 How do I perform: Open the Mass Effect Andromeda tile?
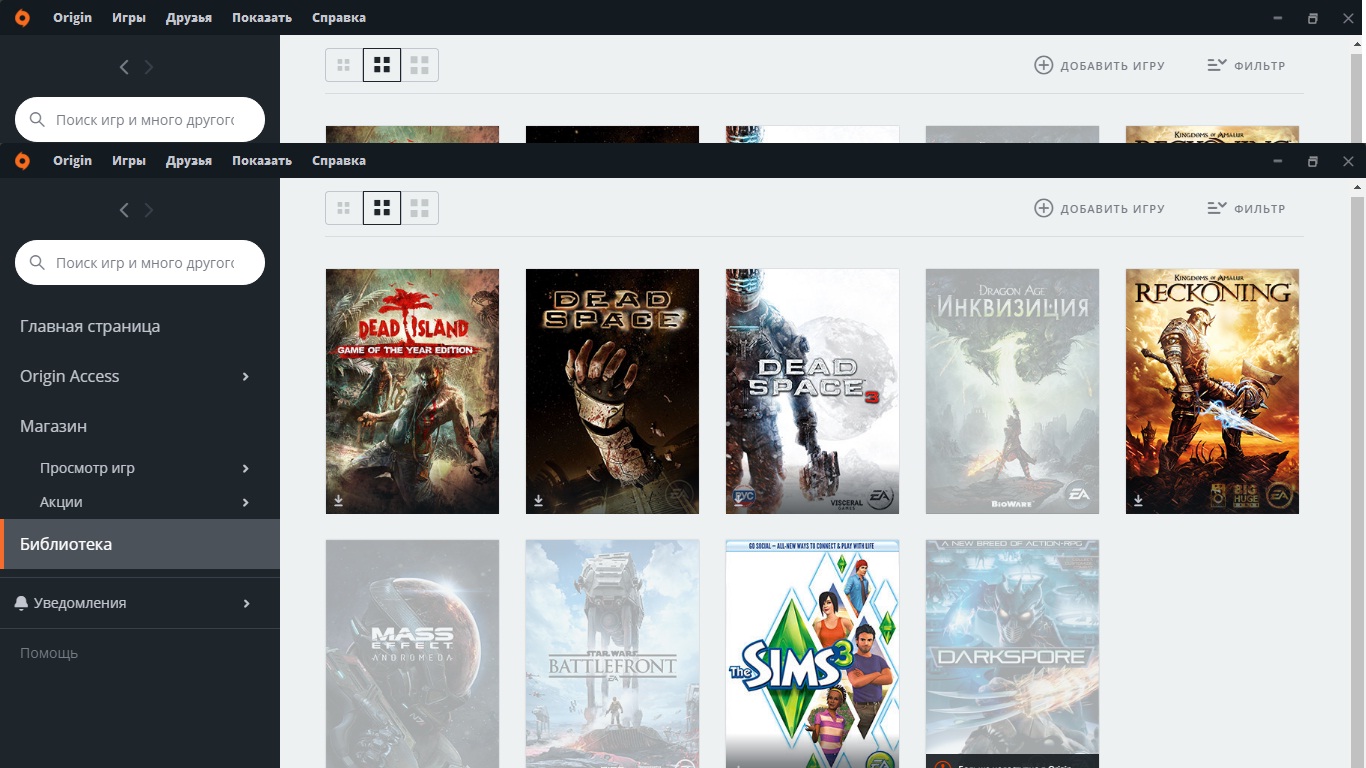tap(412, 654)
